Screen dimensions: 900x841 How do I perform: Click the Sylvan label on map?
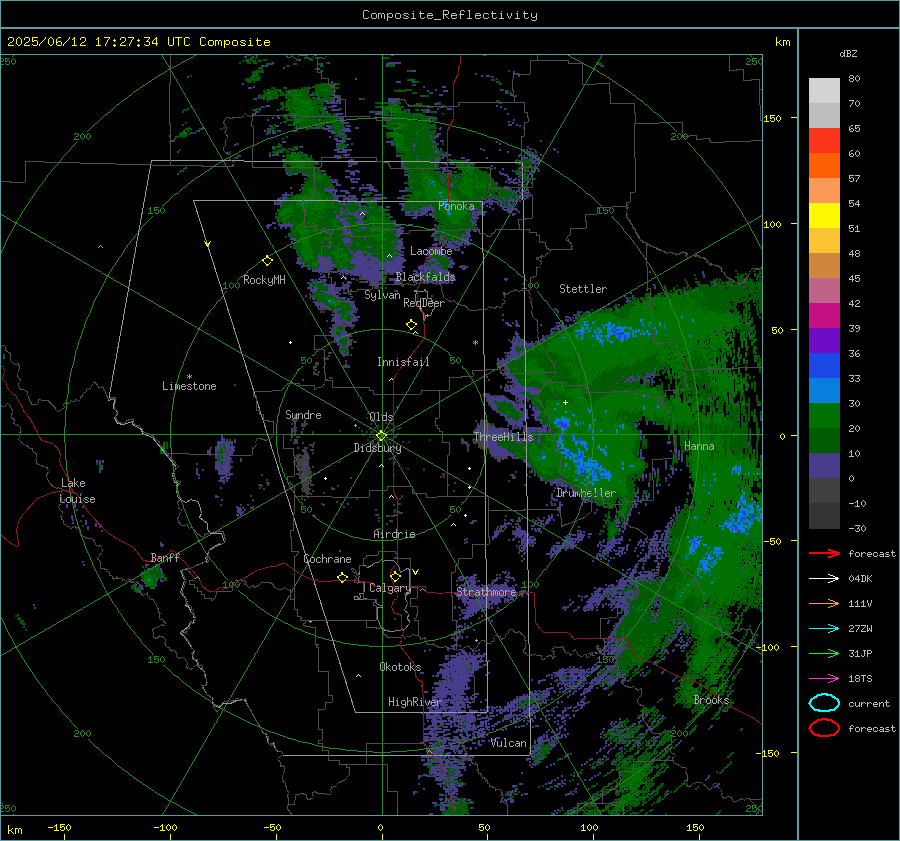point(382,295)
